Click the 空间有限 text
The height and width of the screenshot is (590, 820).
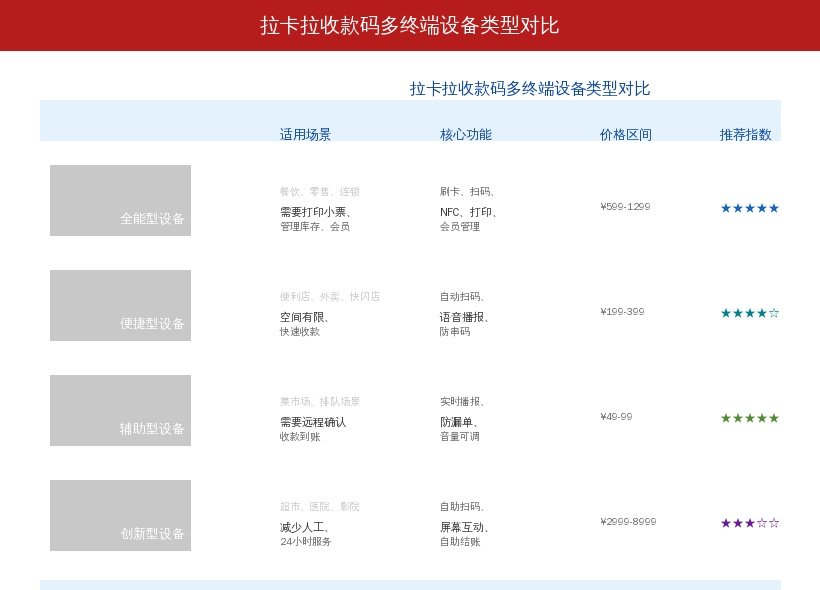[x=304, y=317]
